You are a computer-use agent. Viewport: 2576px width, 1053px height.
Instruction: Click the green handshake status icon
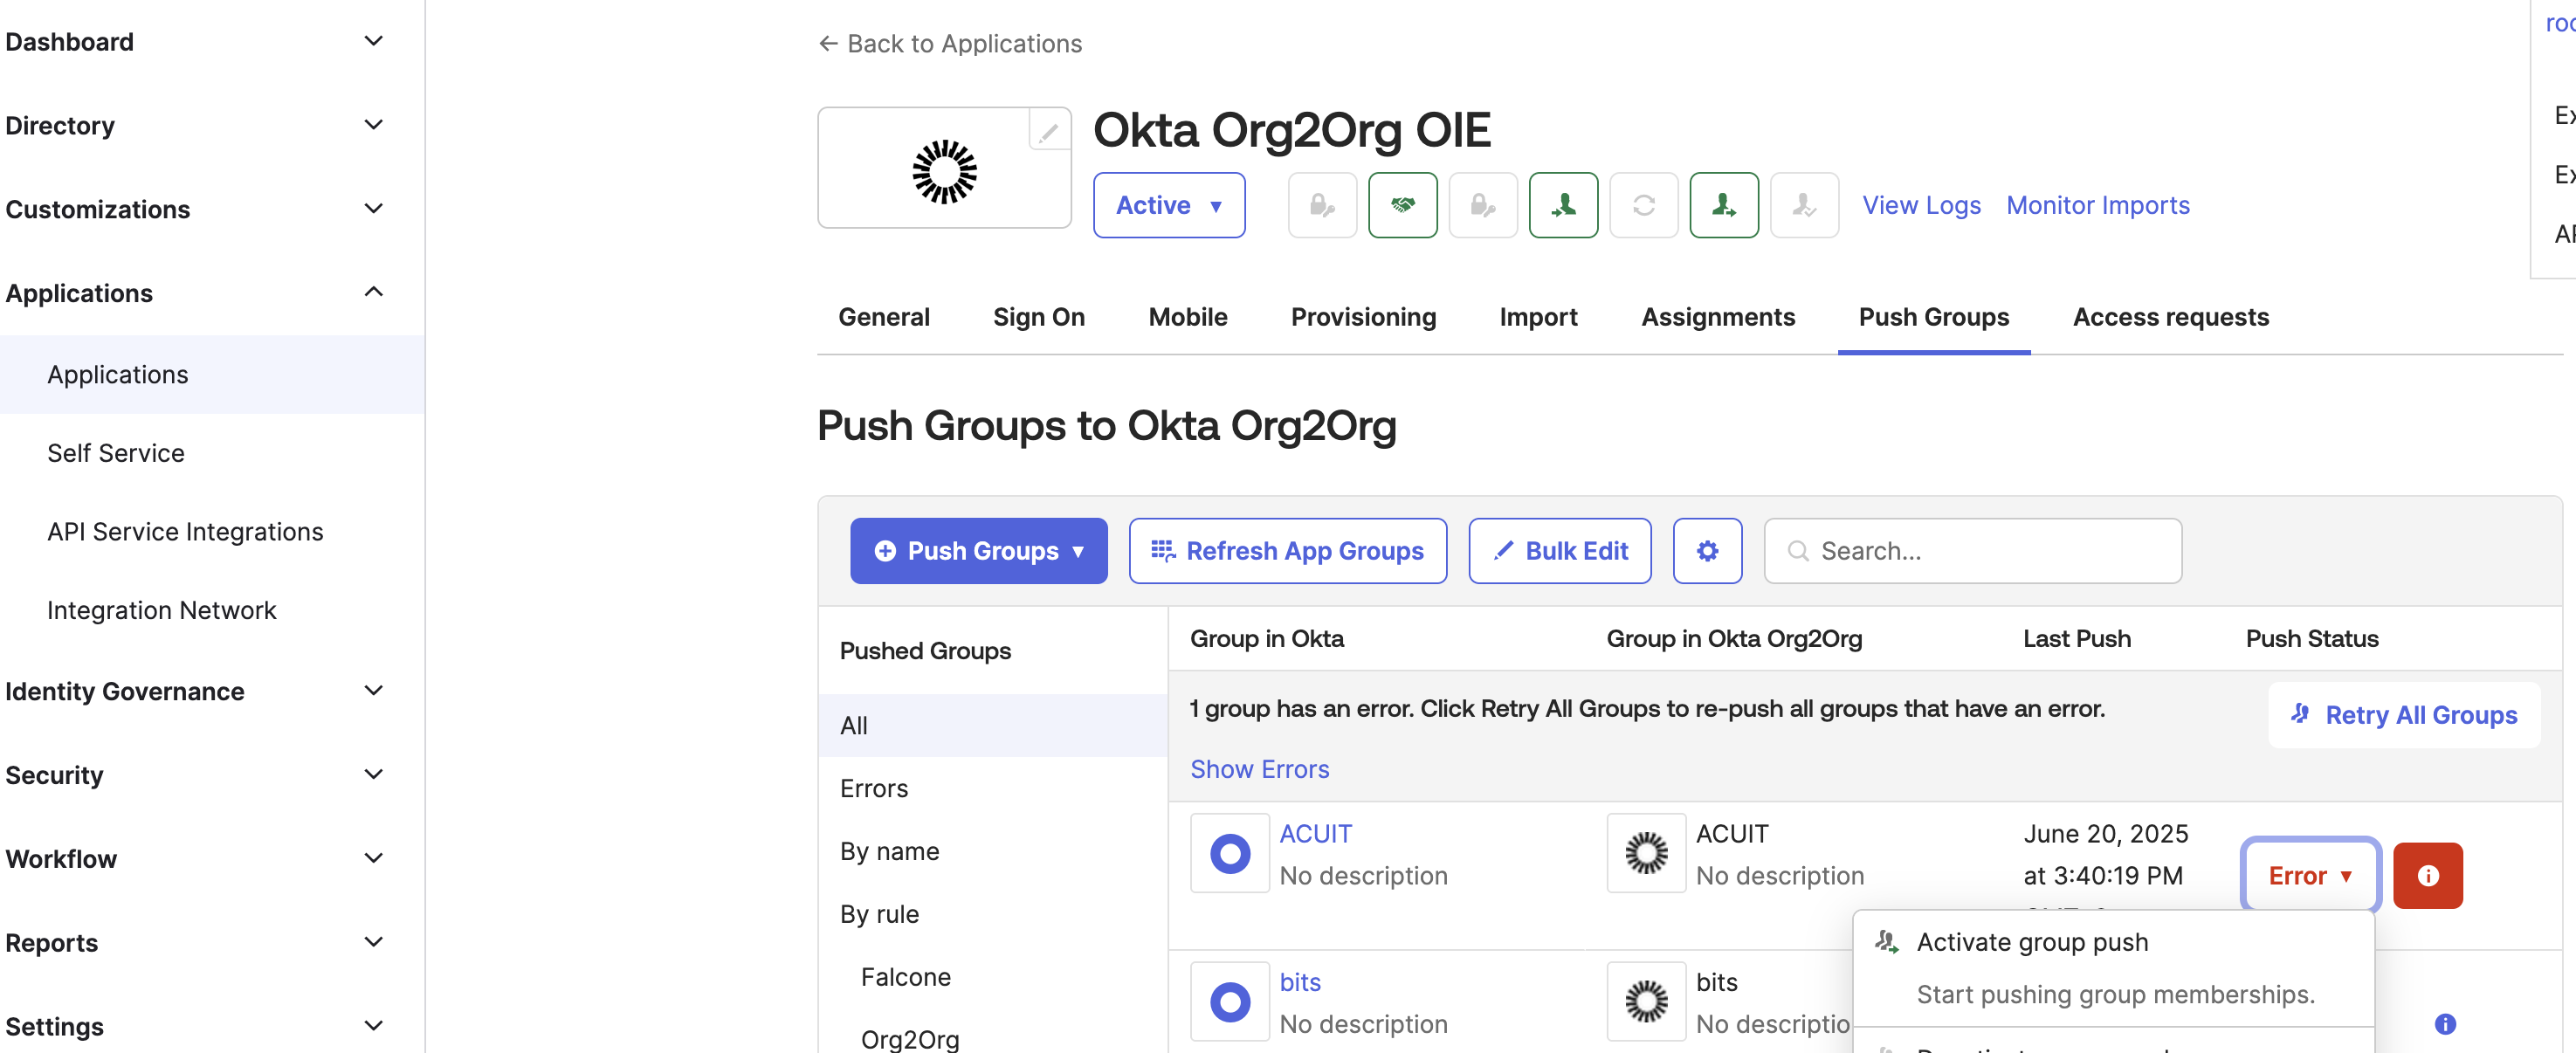click(1402, 205)
